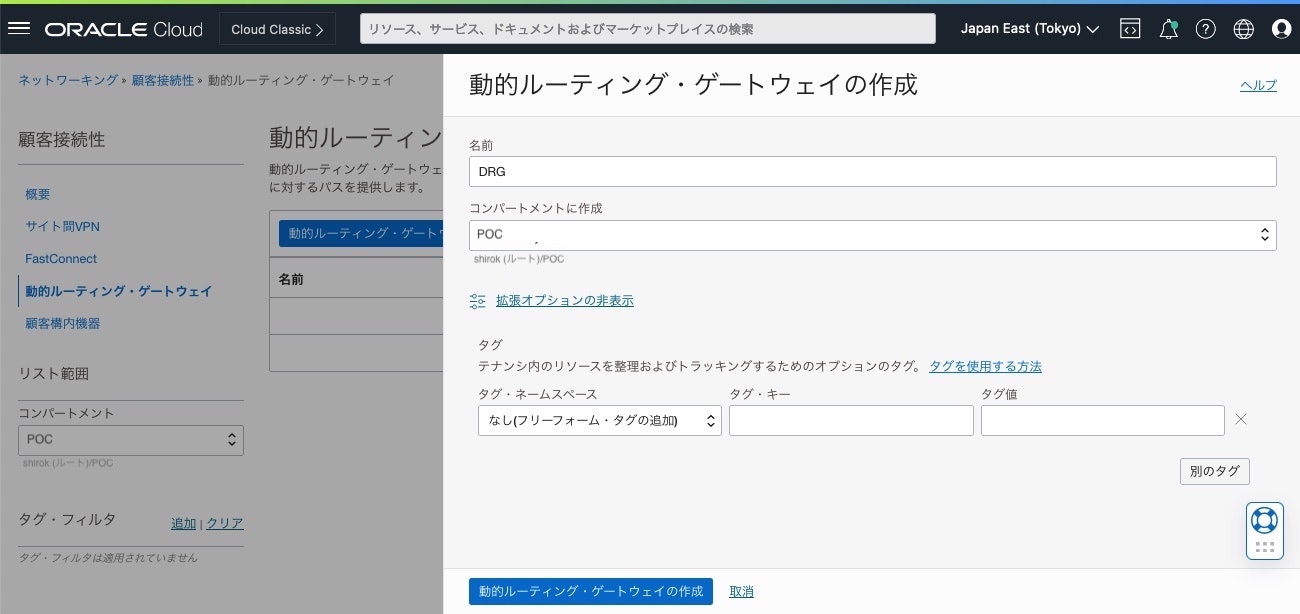The height and width of the screenshot is (614, 1300).
Task: Click the 名前 column header in table
Action: 291,279
